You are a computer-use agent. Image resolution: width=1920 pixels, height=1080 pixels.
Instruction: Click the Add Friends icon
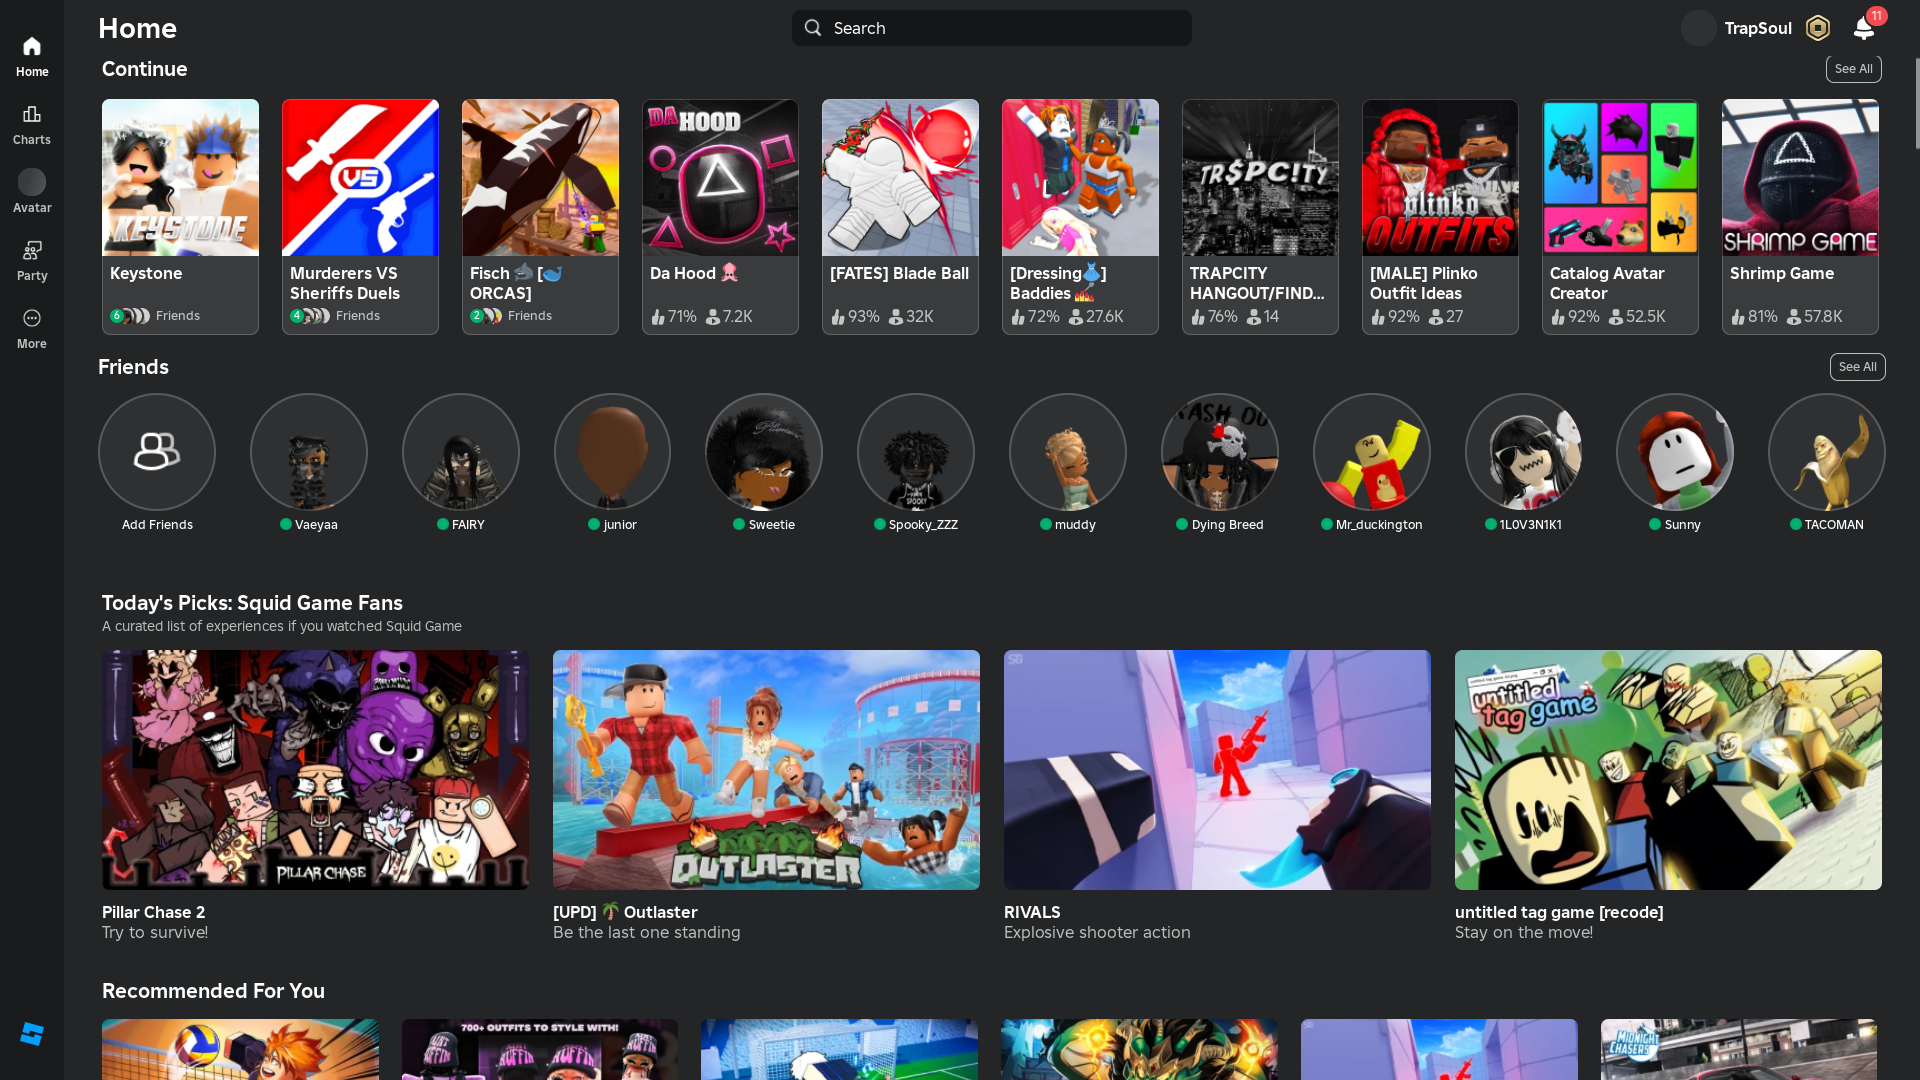click(157, 452)
